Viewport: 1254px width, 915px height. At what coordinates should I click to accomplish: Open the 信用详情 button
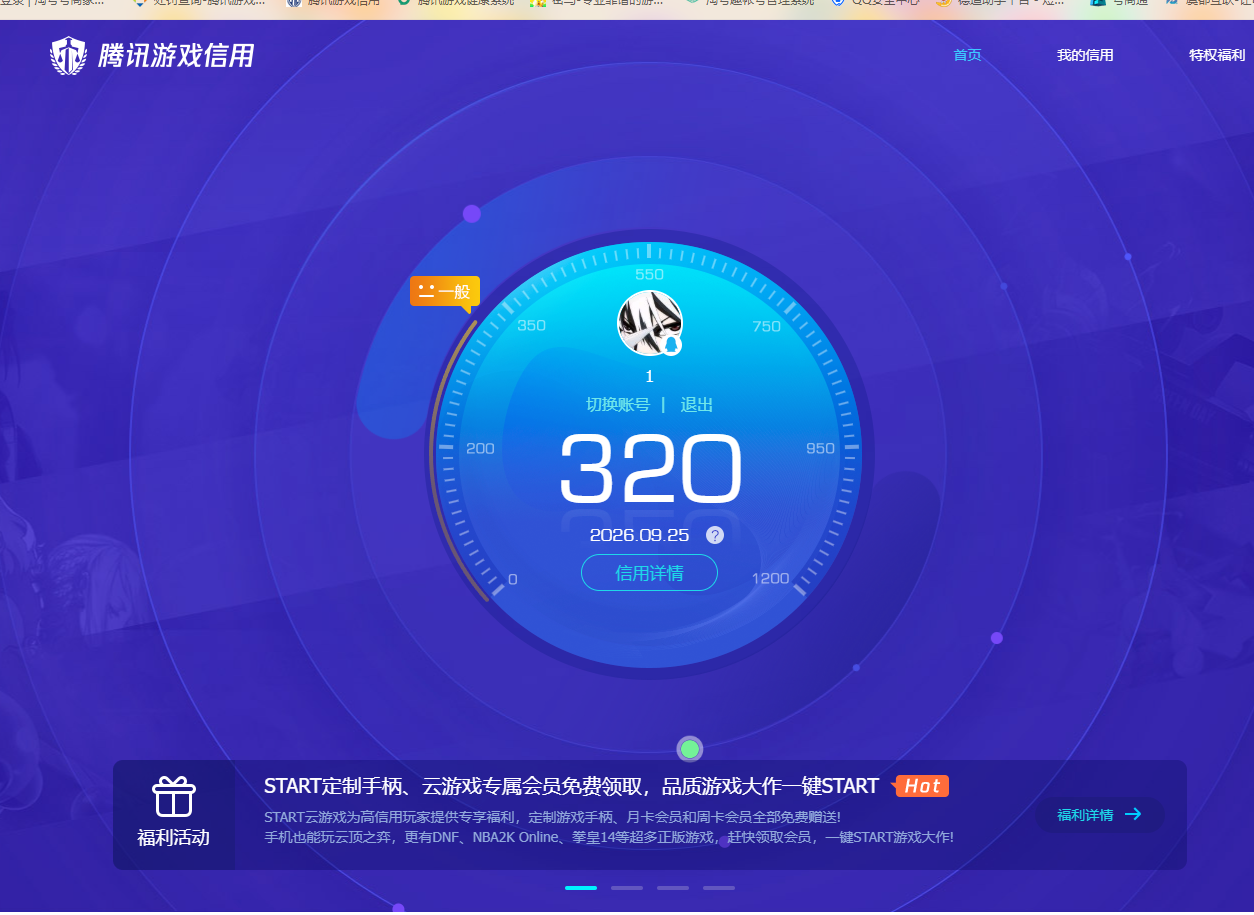(650, 573)
